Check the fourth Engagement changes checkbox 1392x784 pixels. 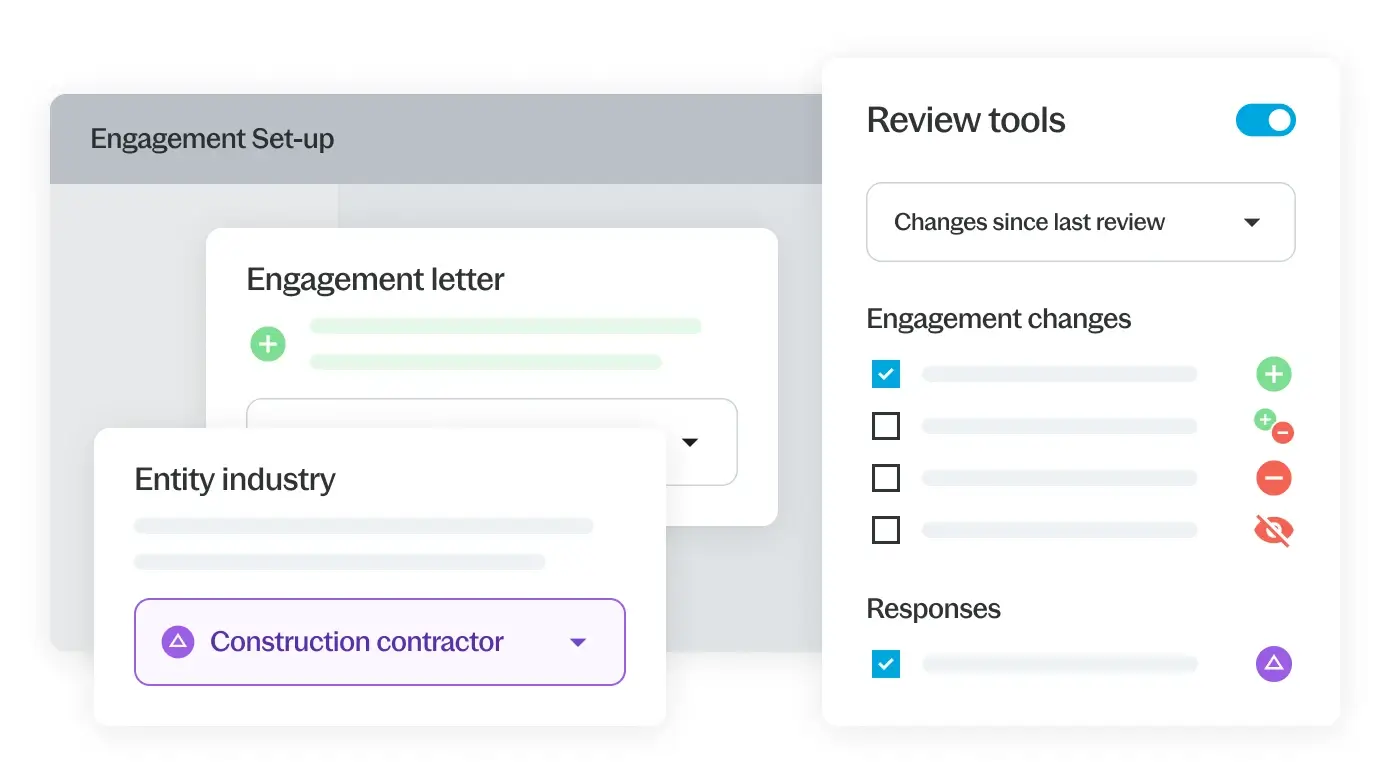pyautogui.click(x=886, y=530)
